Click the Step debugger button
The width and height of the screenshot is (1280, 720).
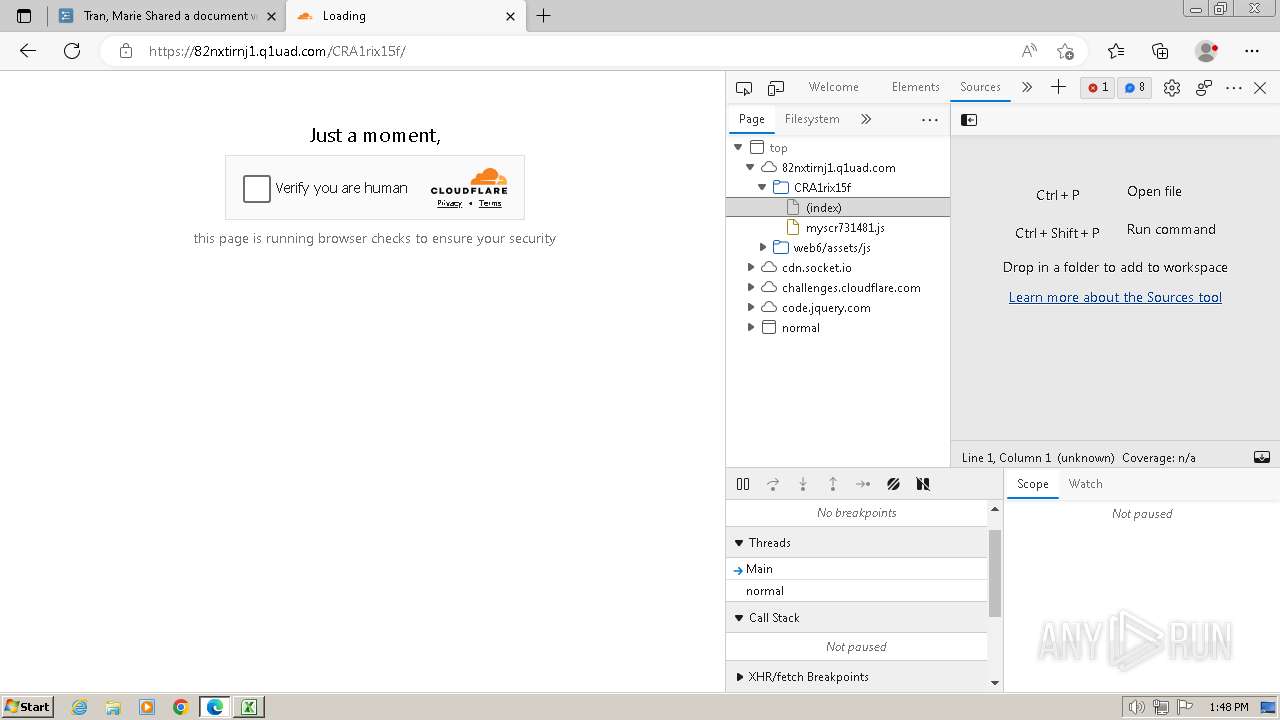click(863, 484)
